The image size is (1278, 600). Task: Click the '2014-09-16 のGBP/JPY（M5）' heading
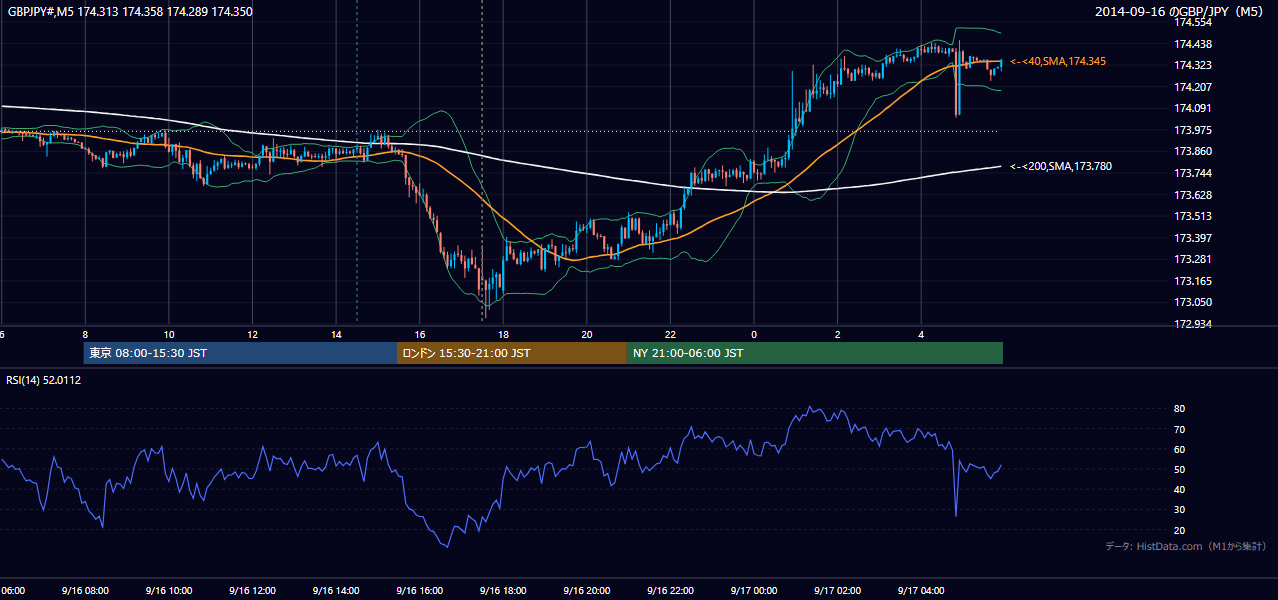point(1179,12)
